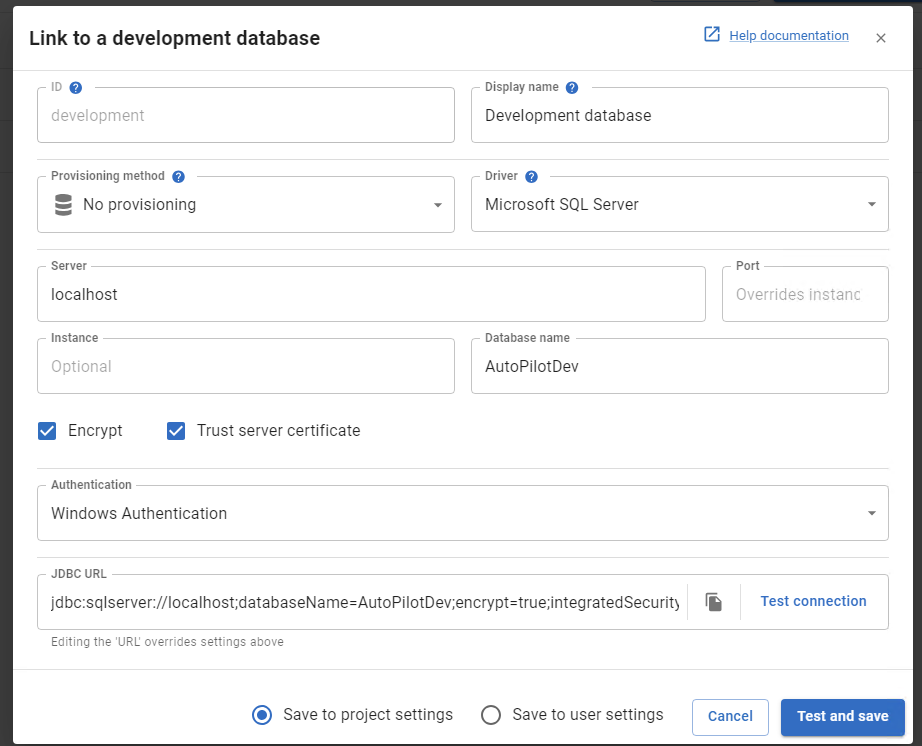The height and width of the screenshot is (746, 922).
Task: Open the help tooltip beside the ID field
Action: tap(75, 87)
